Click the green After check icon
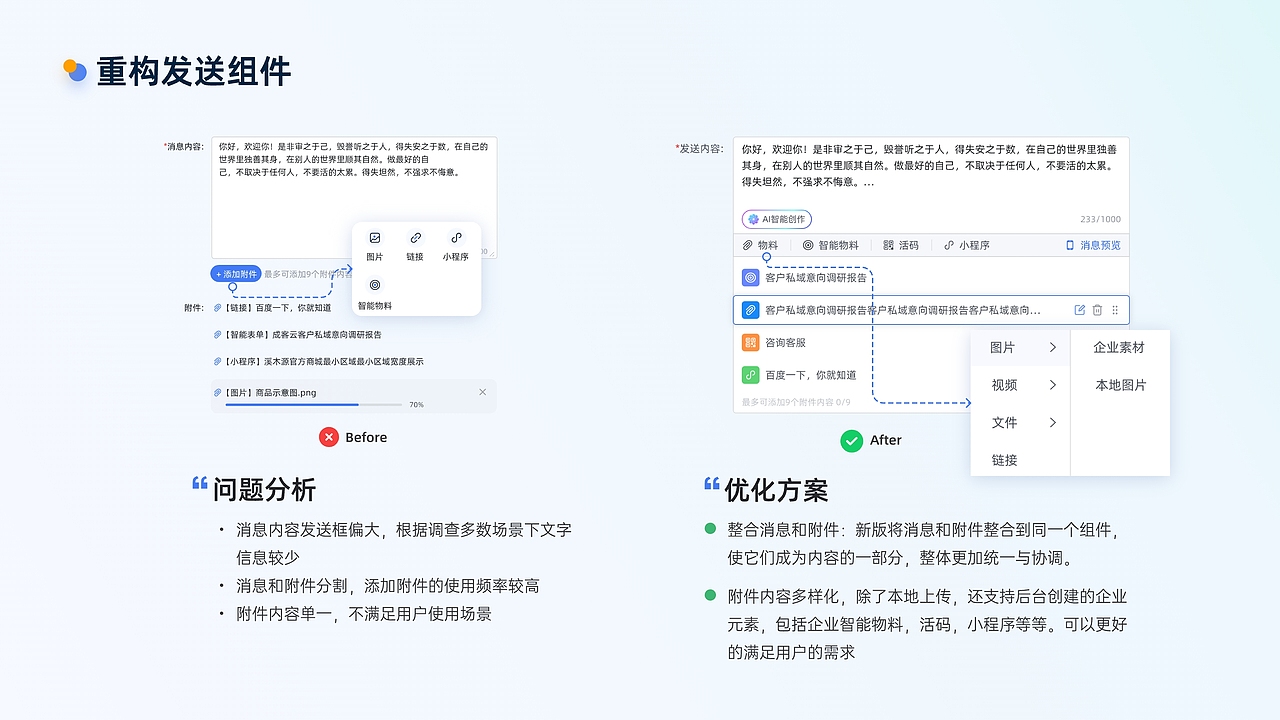Image resolution: width=1280 pixels, height=720 pixels. coord(851,440)
